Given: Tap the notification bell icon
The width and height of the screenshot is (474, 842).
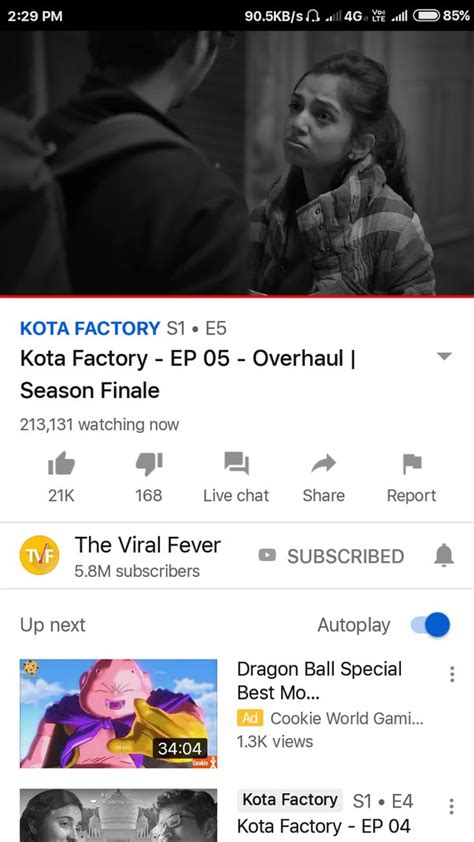Looking at the screenshot, I should coord(444,555).
